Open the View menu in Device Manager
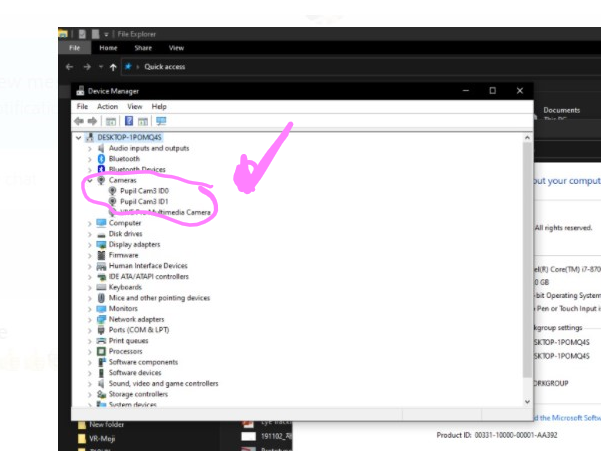This screenshot has height=451, width=601. coord(135,107)
